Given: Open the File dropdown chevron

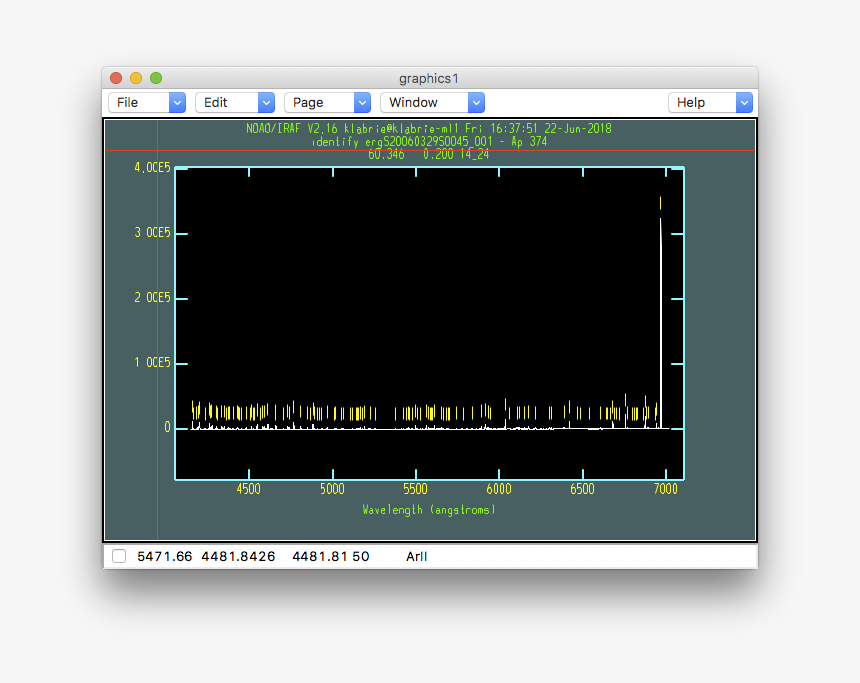Looking at the screenshot, I should (176, 102).
